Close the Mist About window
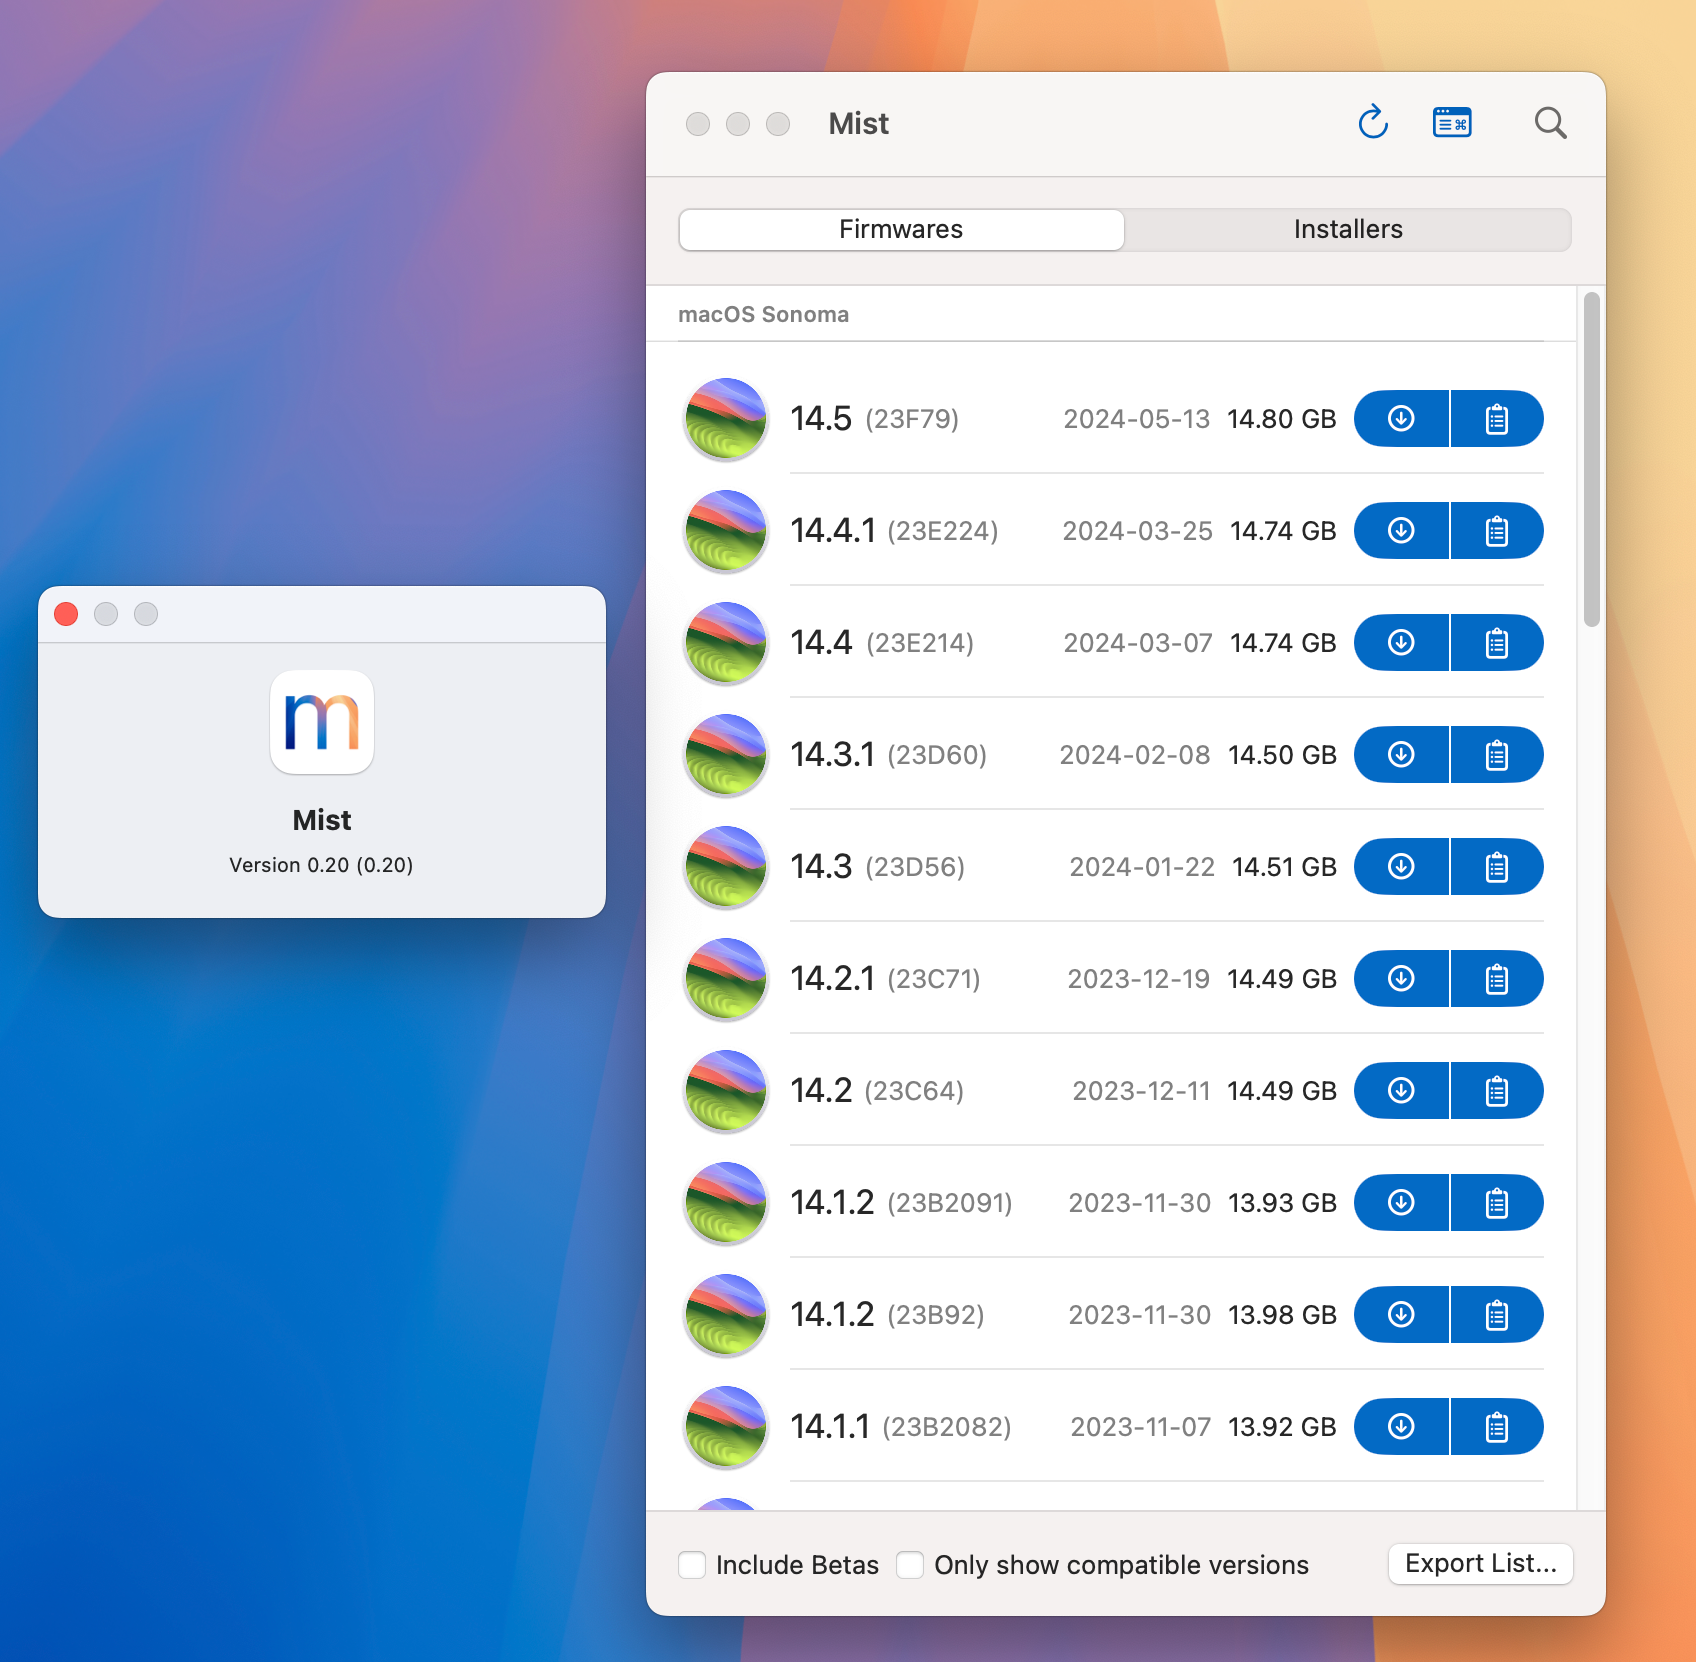 (x=66, y=613)
